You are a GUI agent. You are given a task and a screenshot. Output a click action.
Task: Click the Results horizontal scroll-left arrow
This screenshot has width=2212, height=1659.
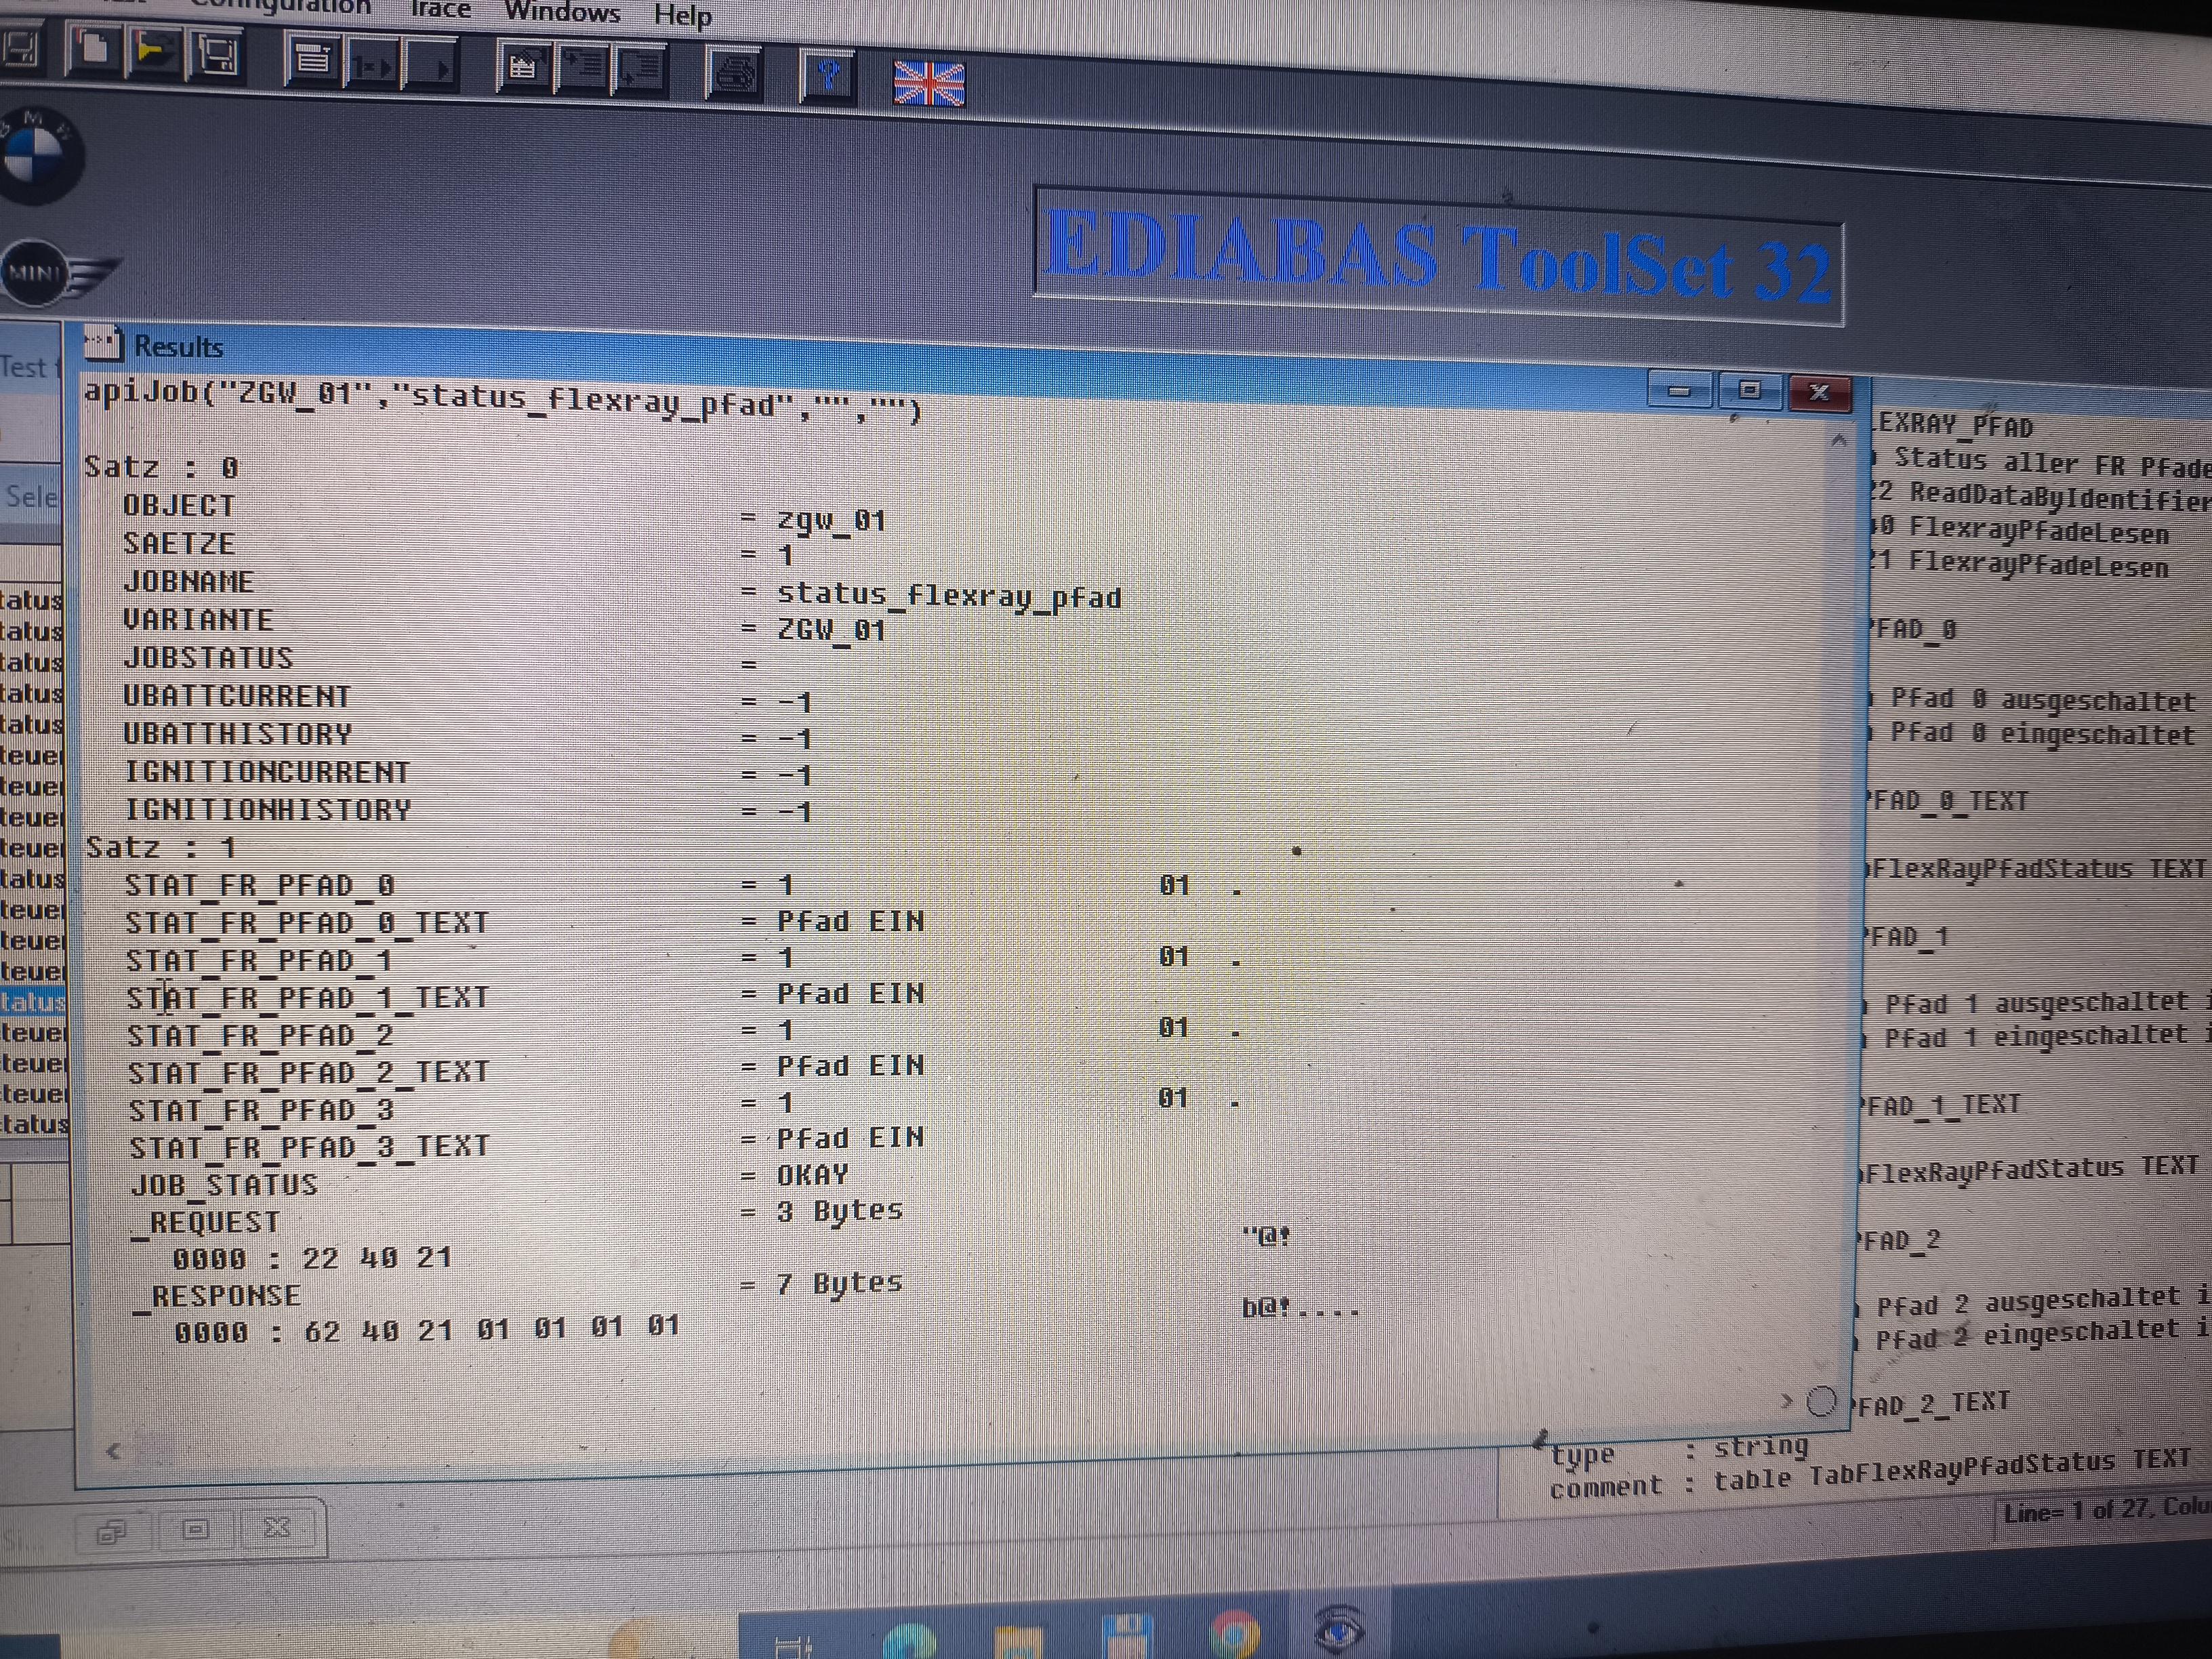pos(113,1450)
